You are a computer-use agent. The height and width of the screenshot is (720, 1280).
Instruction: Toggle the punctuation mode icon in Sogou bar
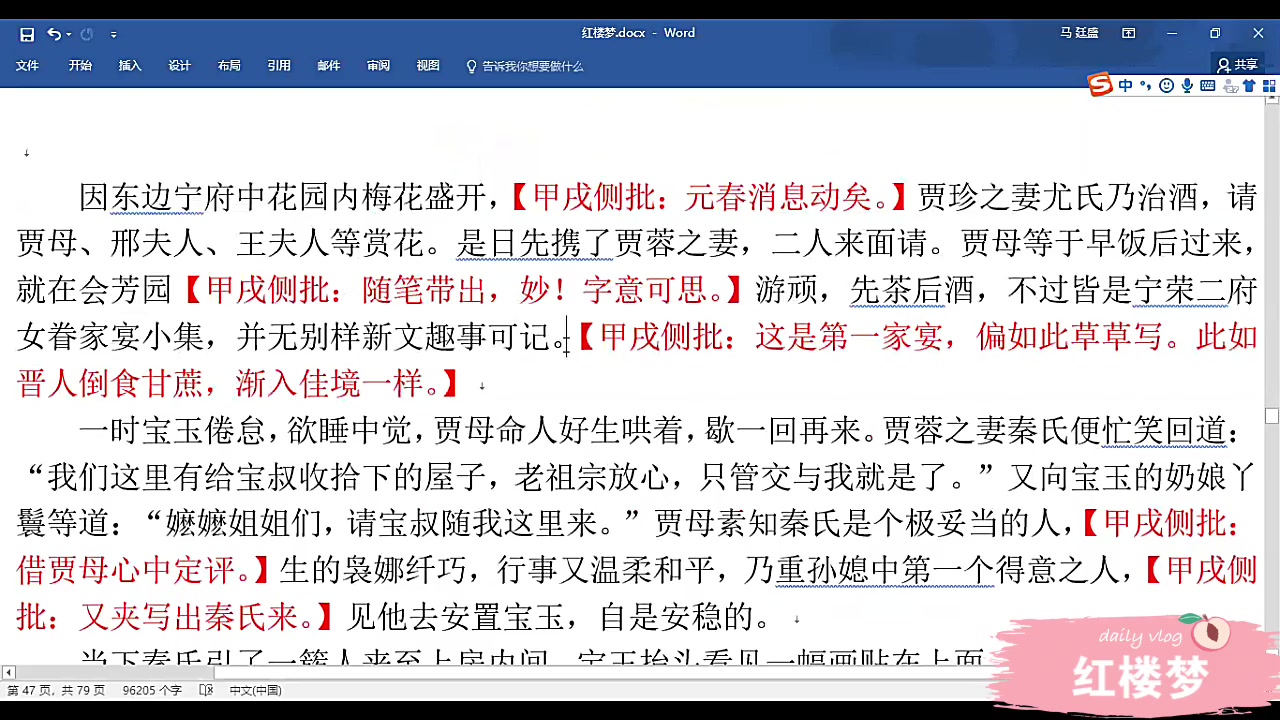click(x=1146, y=86)
